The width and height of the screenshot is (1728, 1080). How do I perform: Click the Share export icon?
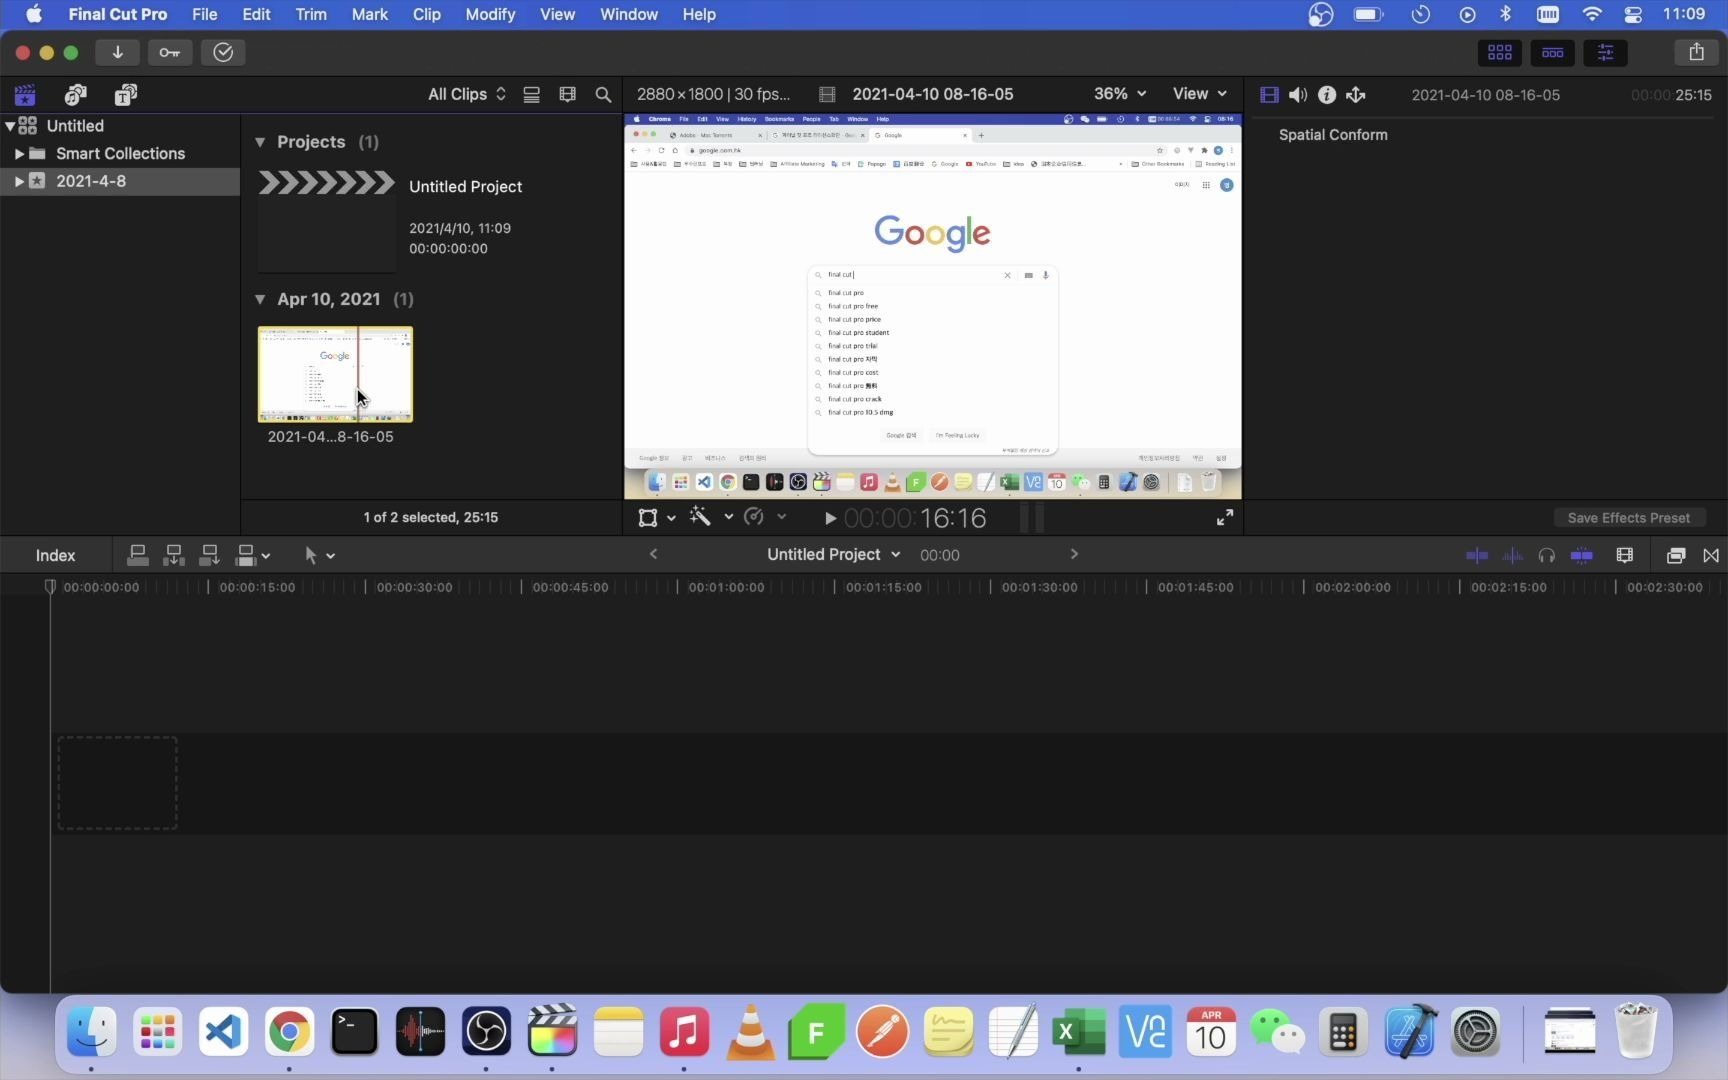click(1696, 53)
